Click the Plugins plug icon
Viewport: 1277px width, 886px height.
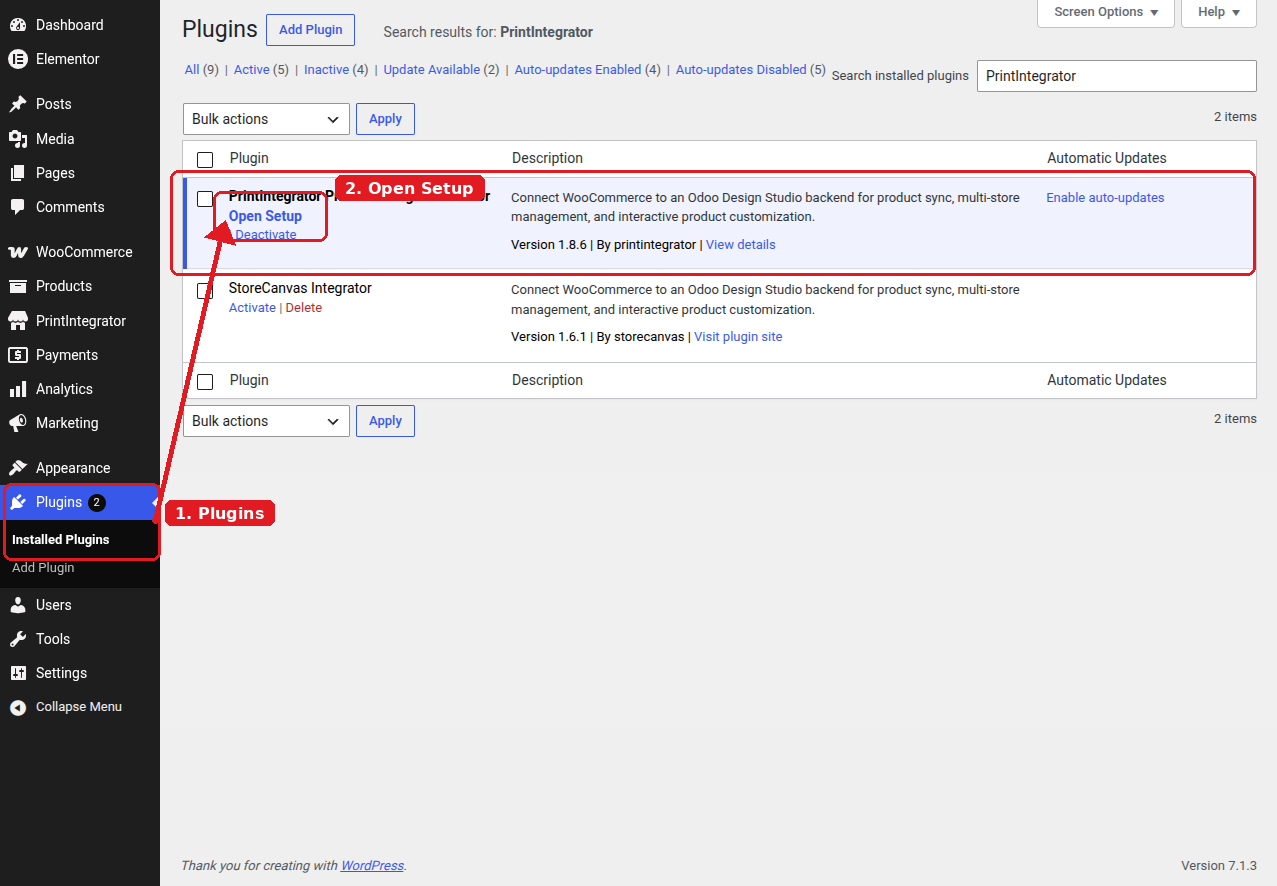pyautogui.click(x=18, y=502)
